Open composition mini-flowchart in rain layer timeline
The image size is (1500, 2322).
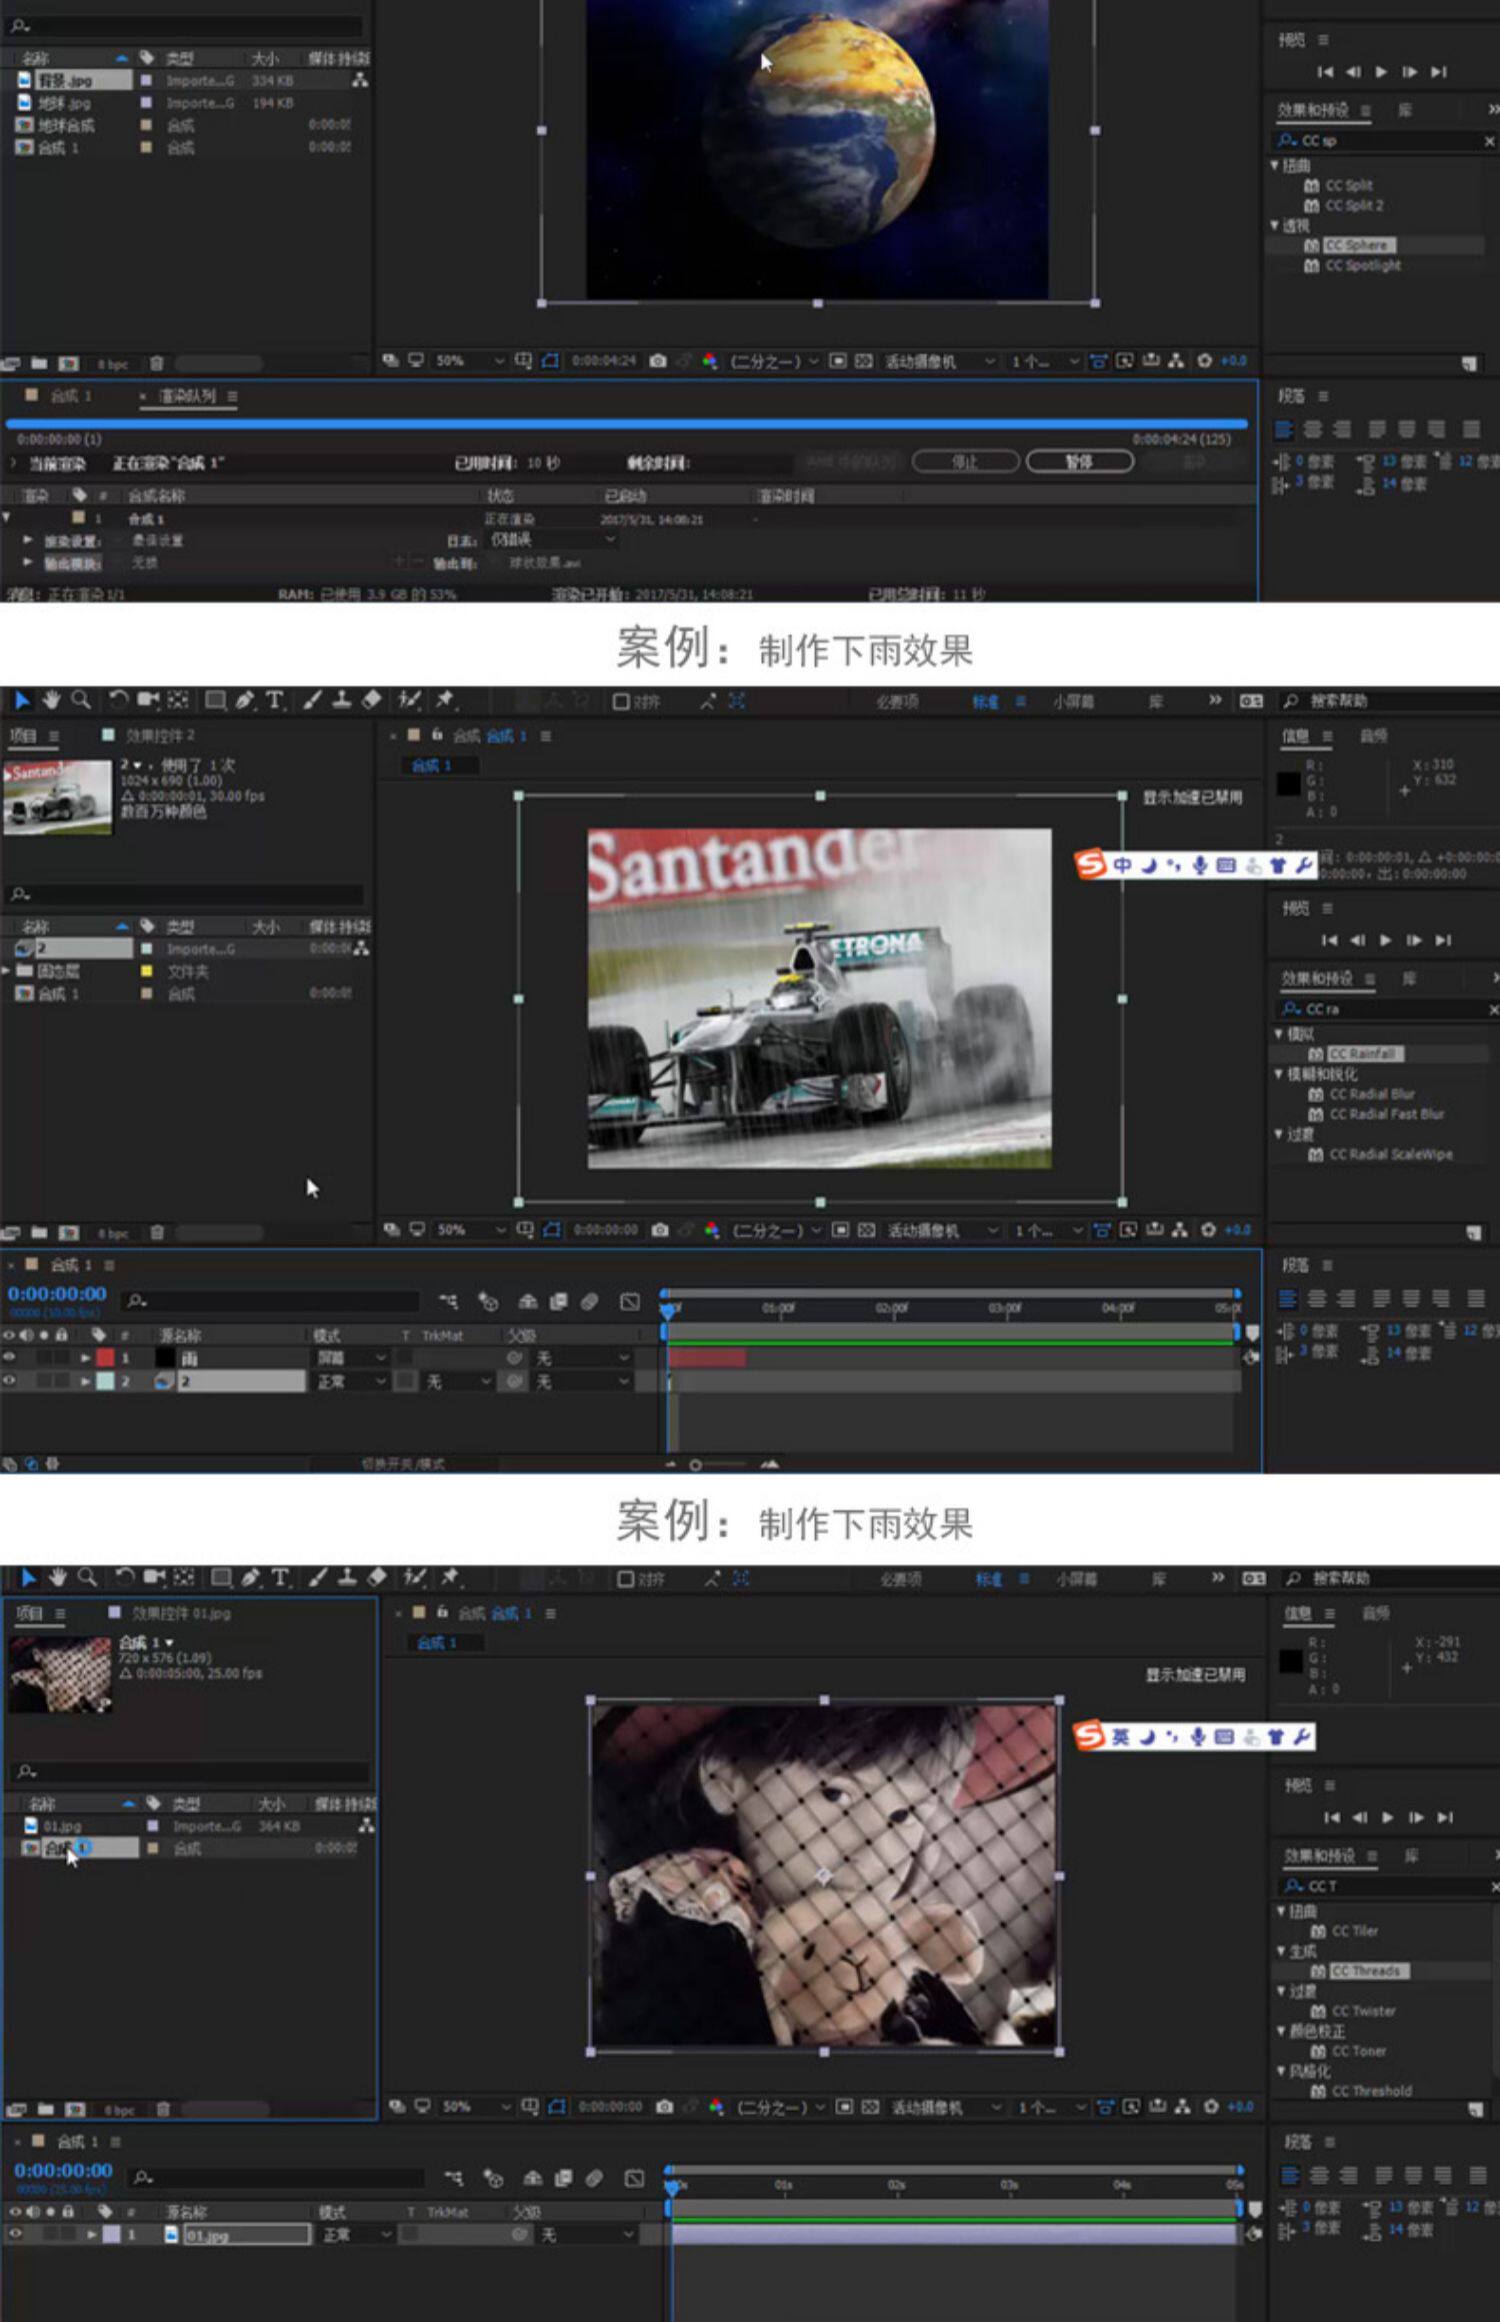pos(448,1301)
